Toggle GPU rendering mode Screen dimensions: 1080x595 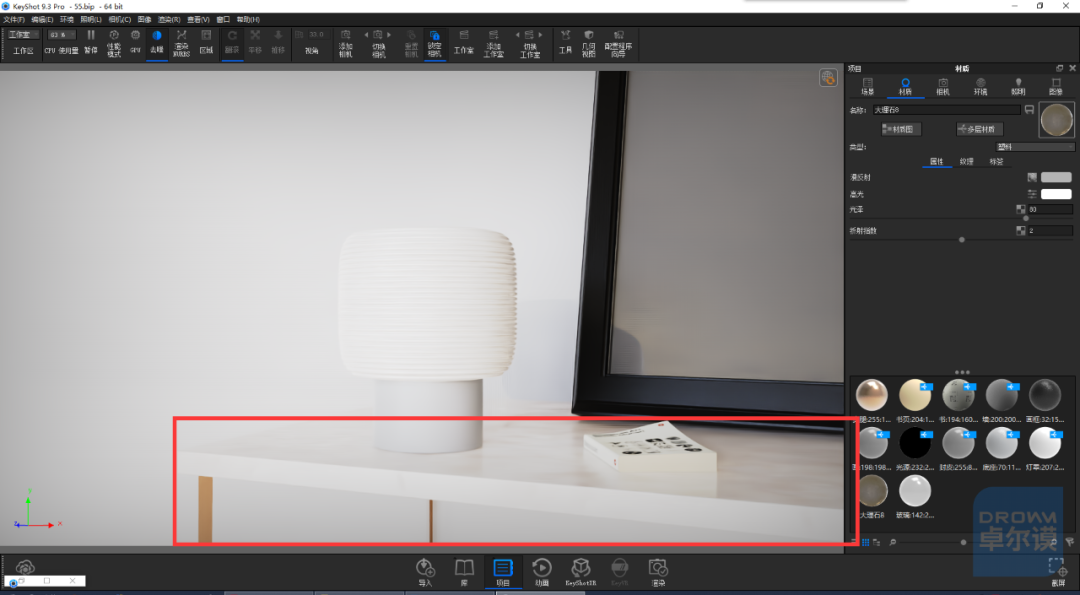point(135,42)
